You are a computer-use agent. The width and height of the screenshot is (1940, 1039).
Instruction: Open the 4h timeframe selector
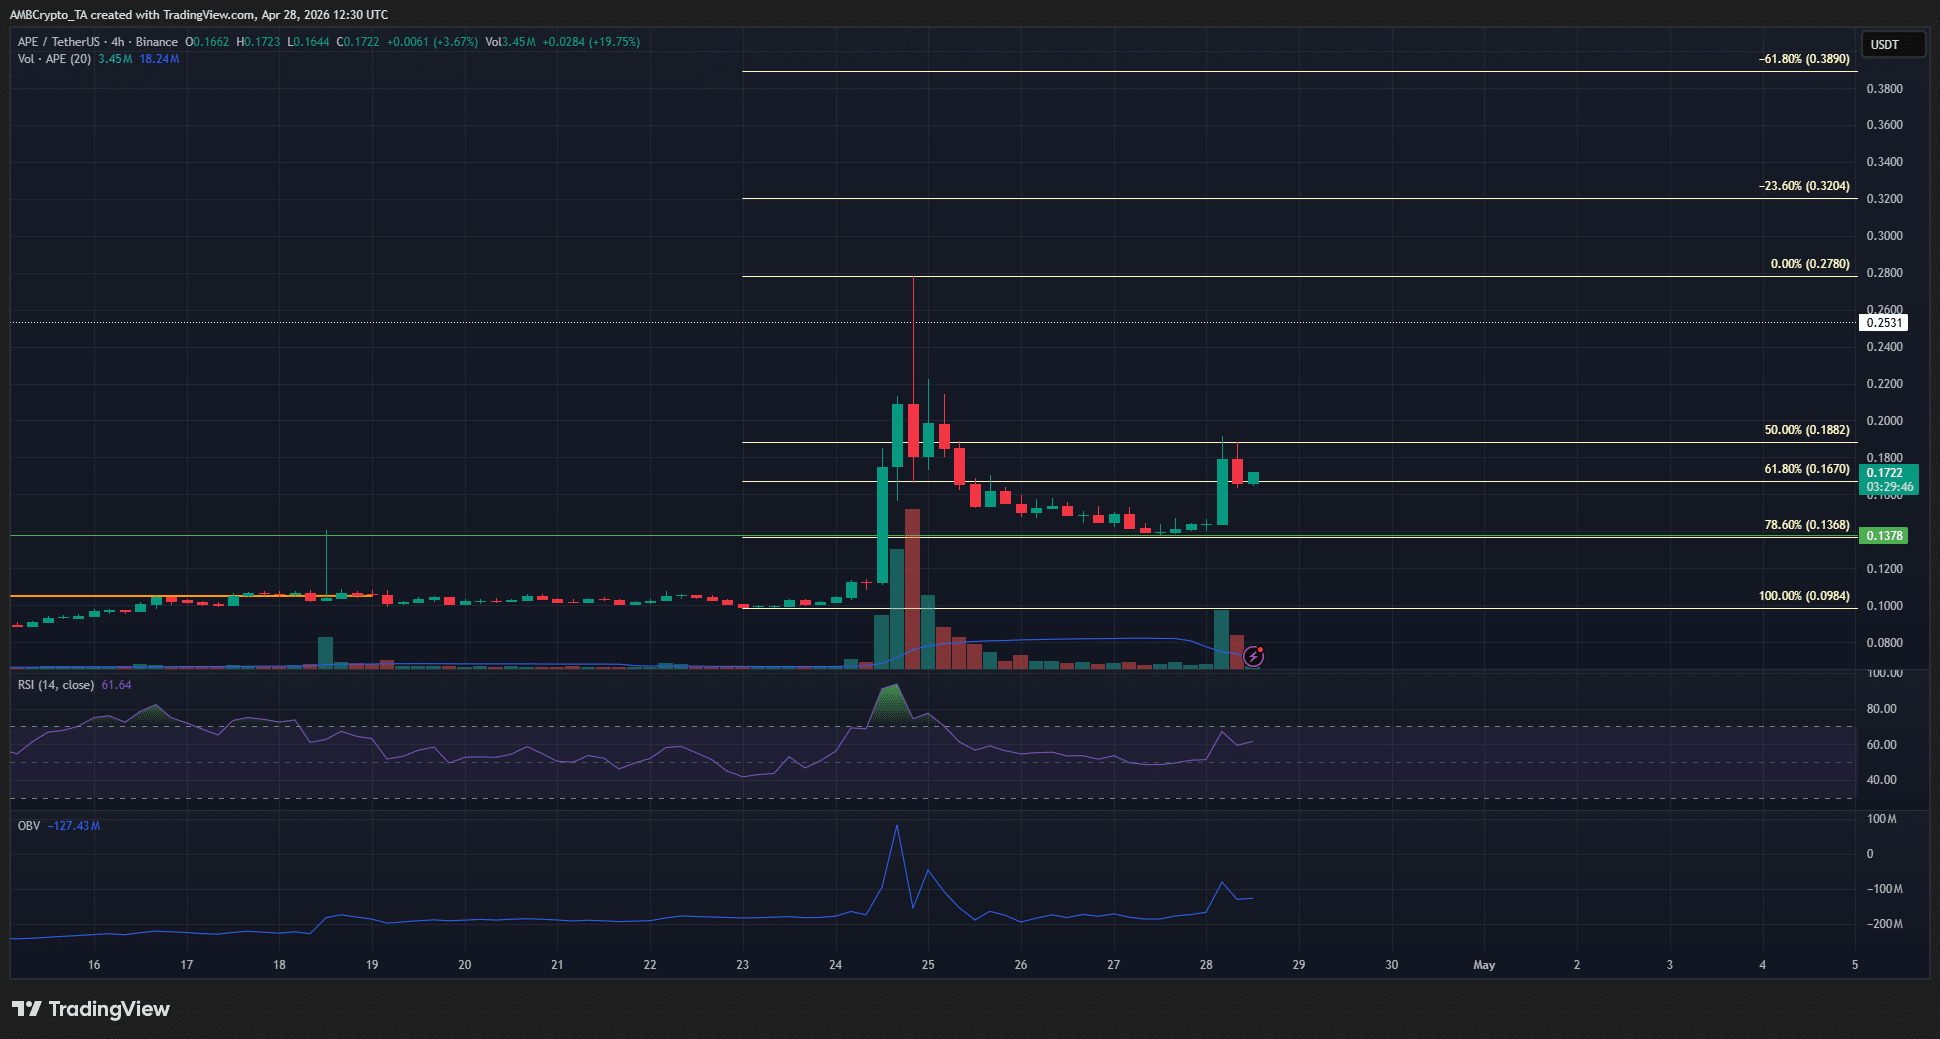pyautogui.click(x=119, y=42)
